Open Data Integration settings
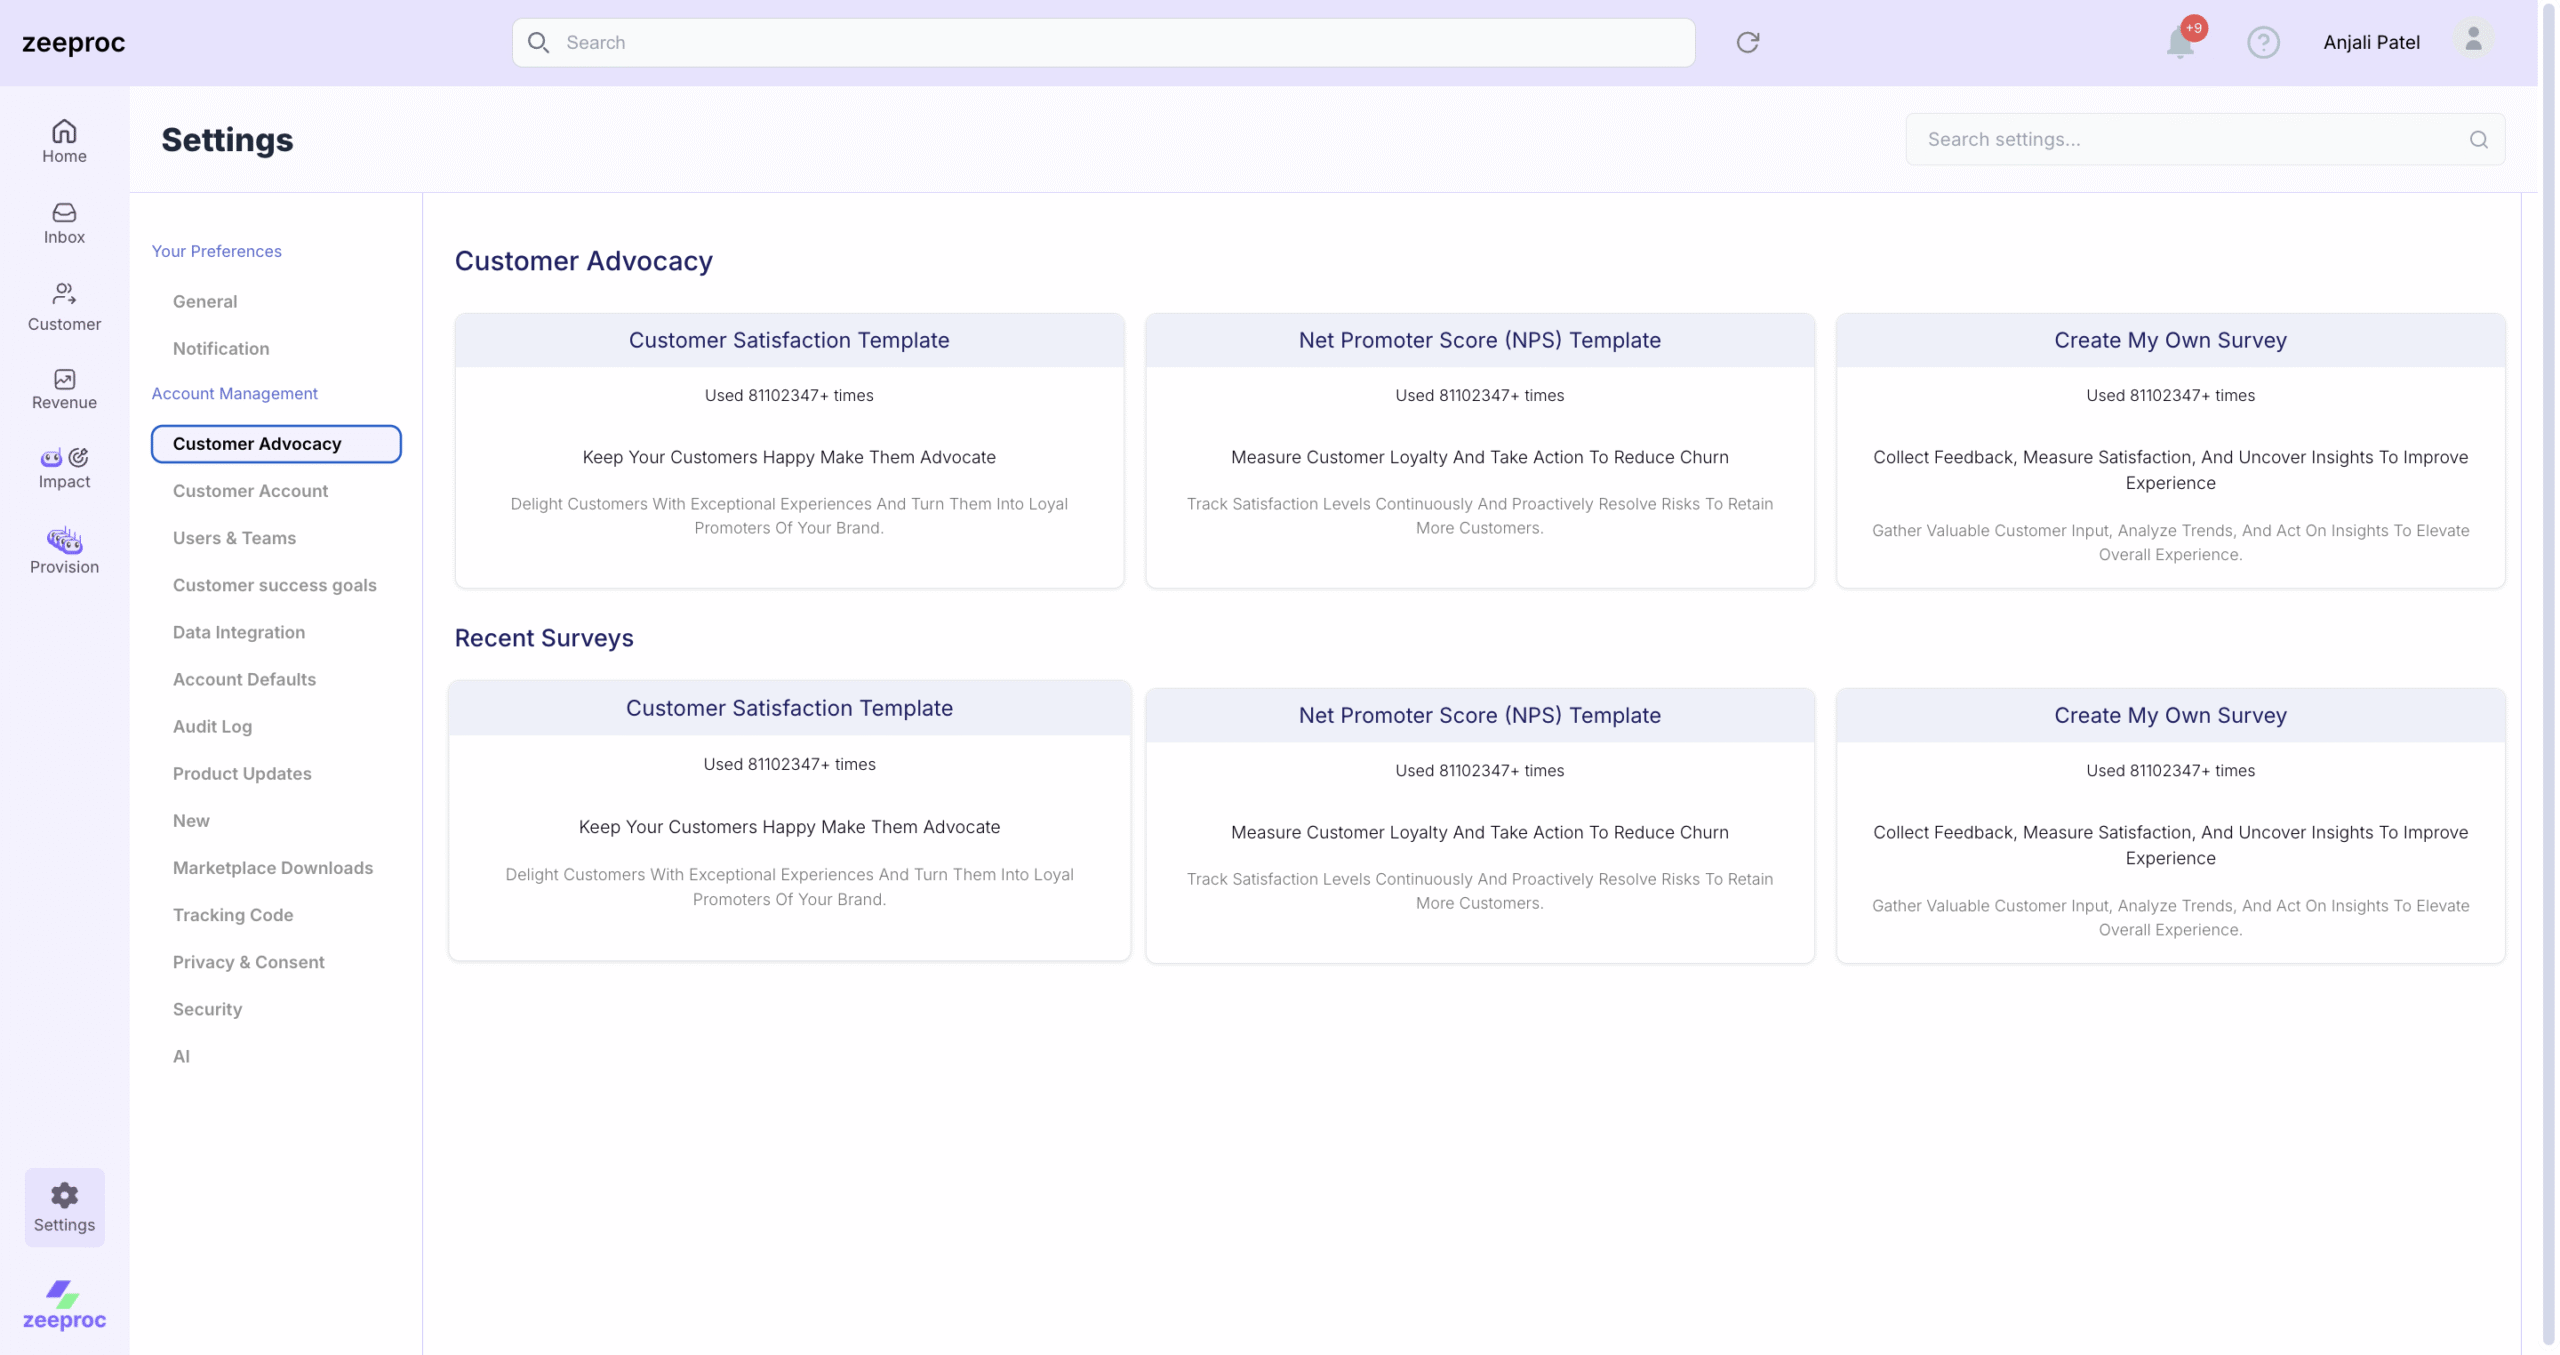This screenshot has height=1355, width=2560. click(x=238, y=632)
